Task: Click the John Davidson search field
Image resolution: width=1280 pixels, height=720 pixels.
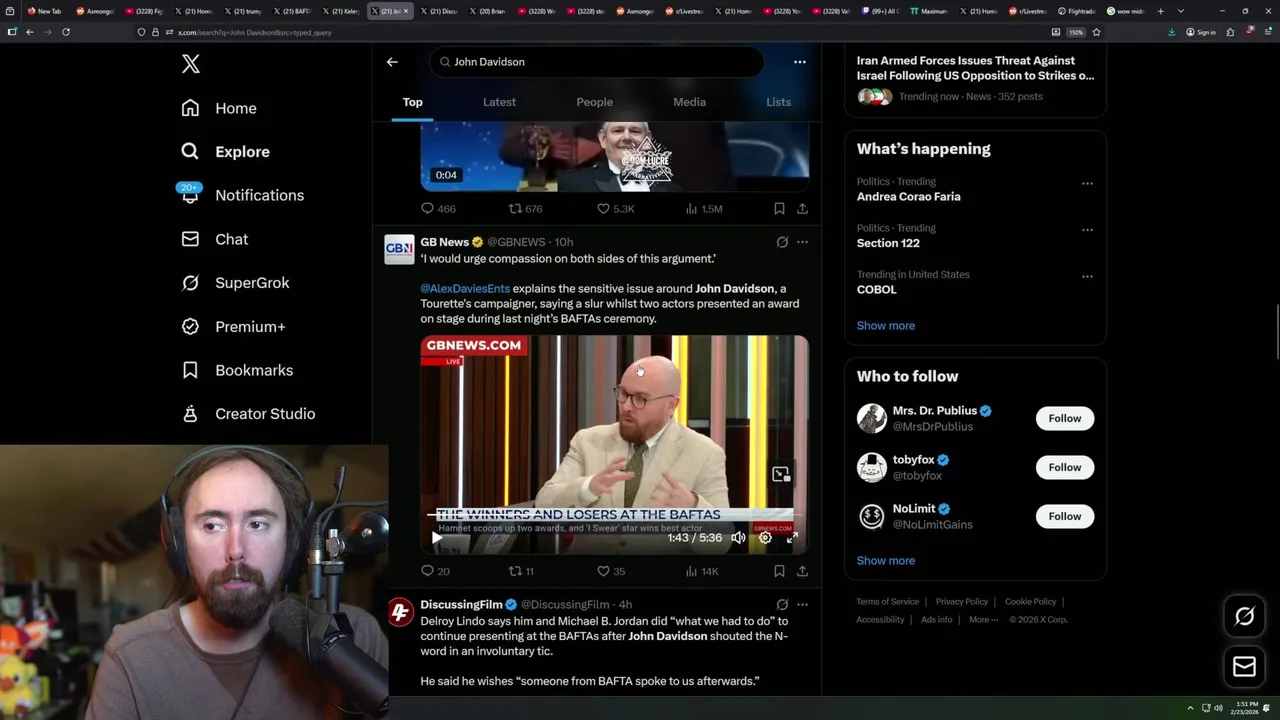Action: pyautogui.click(x=597, y=62)
